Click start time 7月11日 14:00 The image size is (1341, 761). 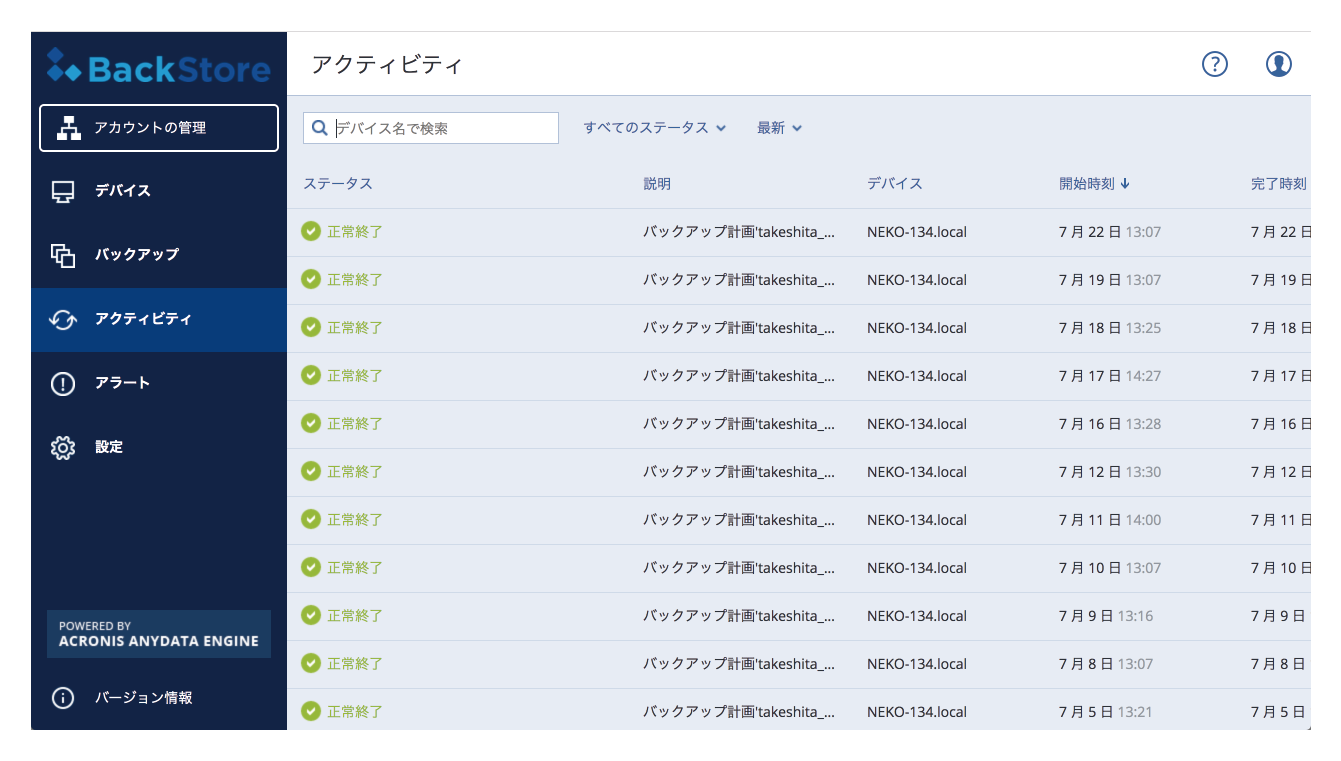pyautogui.click(x=1110, y=520)
